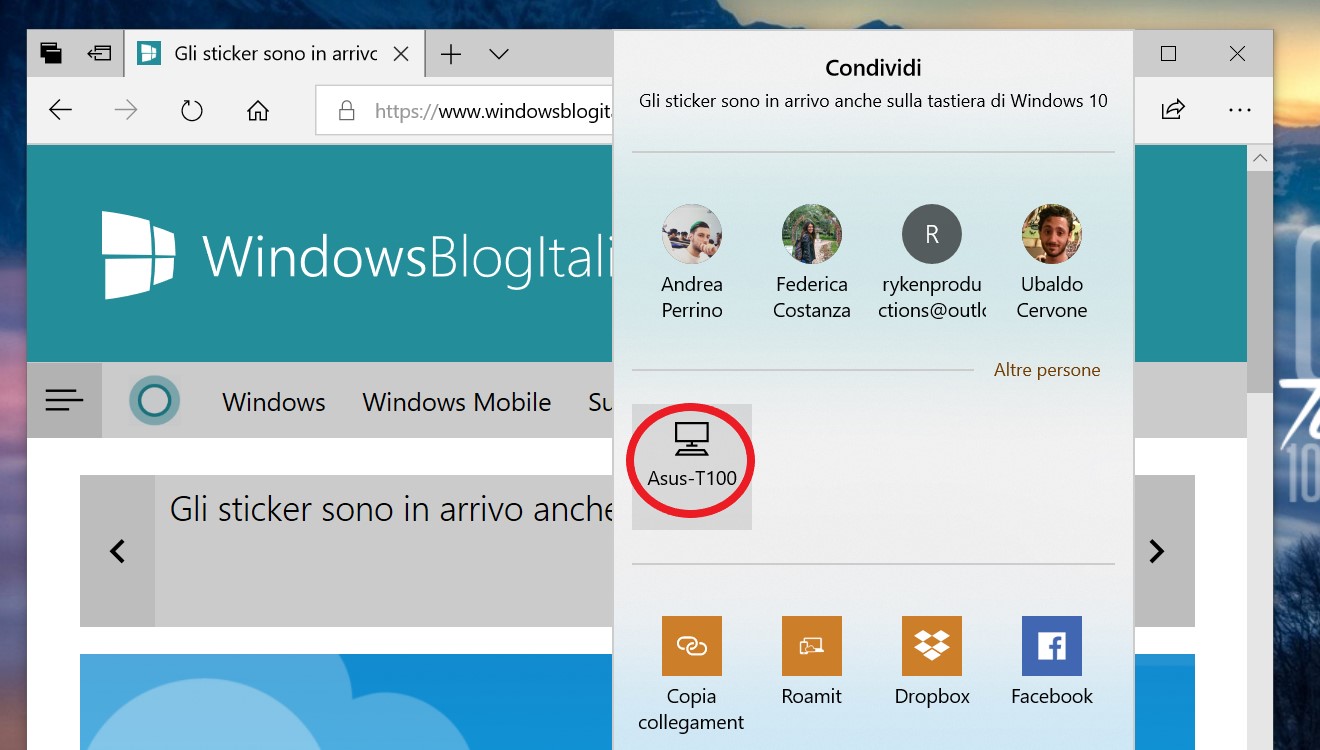Open the tabs you've set aside
Image resolution: width=1320 pixels, height=750 pixels.
click(x=51, y=54)
